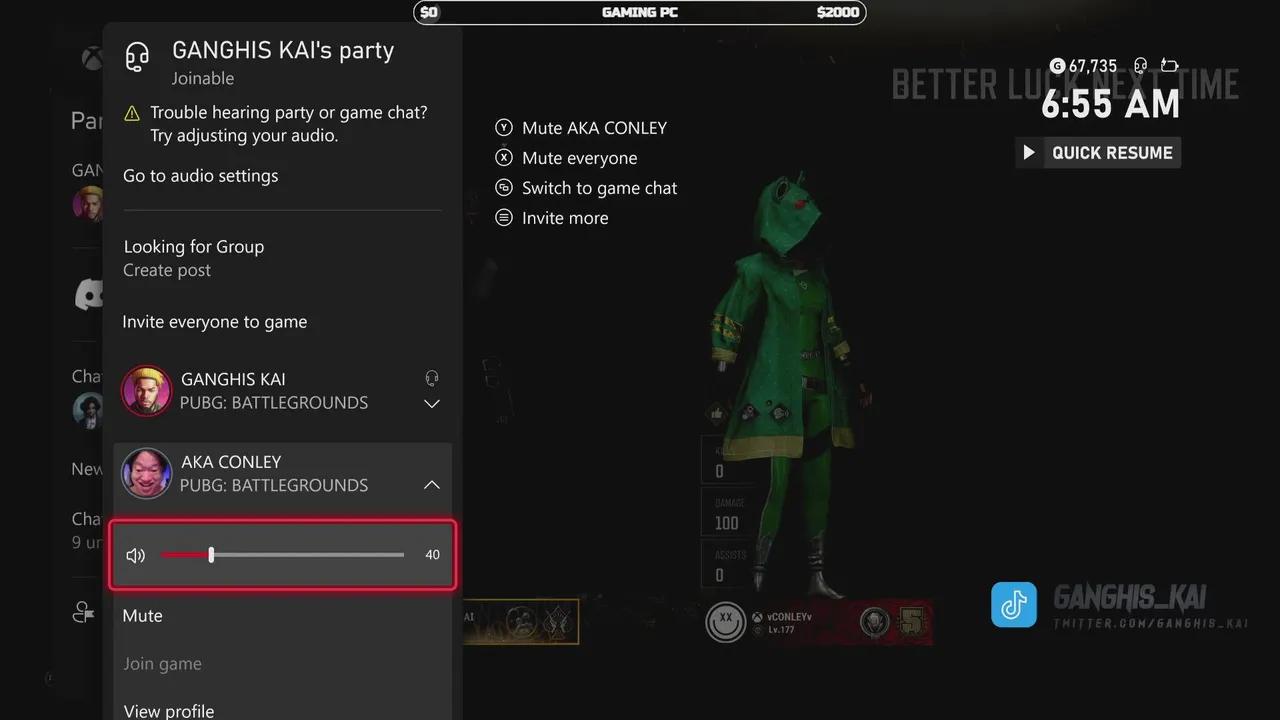Click the headset icon beside GANGHIS KAI

click(432, 378)
